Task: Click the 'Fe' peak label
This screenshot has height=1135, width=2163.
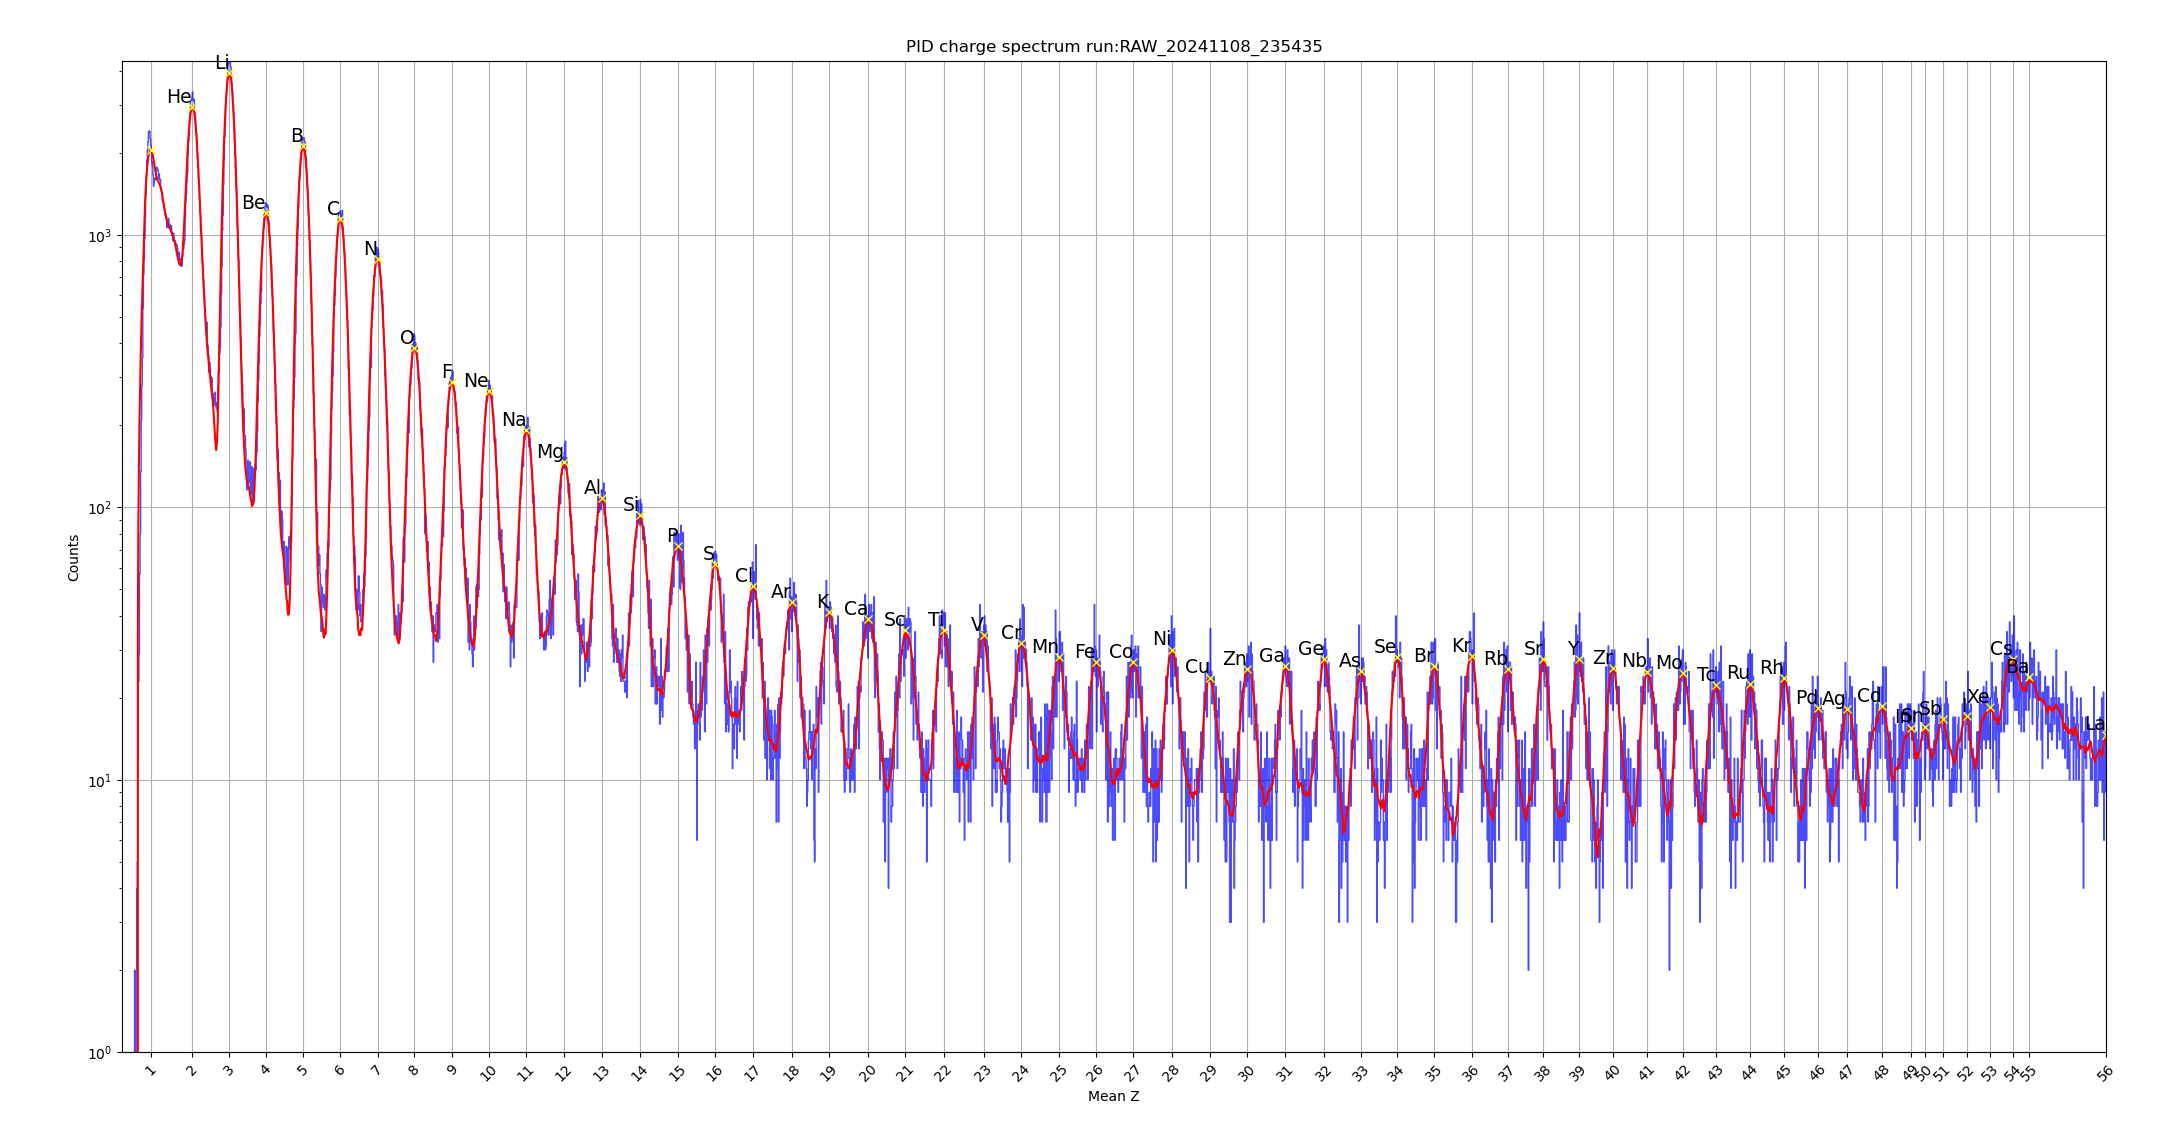Action: coord(1085,652)
